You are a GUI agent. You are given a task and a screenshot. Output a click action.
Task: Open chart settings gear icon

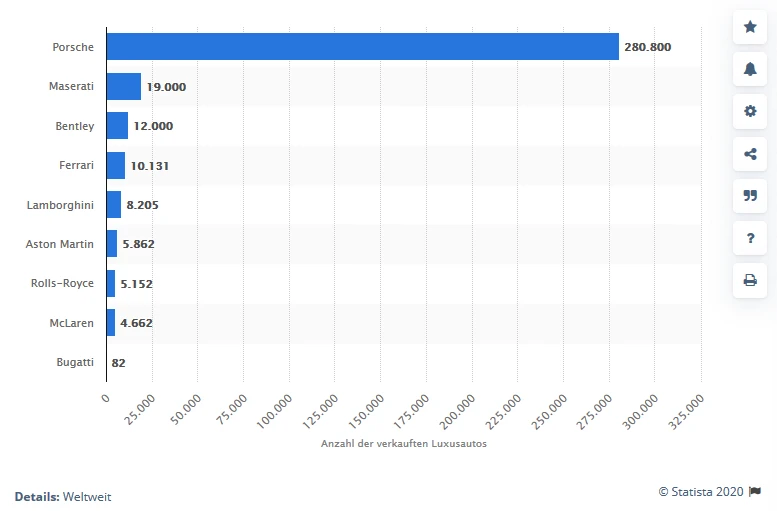(x=750, y=111)
